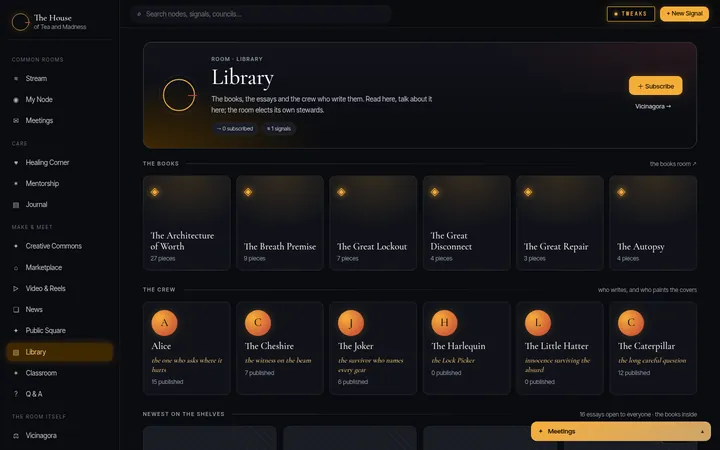
Task: Click the Meetings floating bar
Action: pyautogui.click(x=621, y=432)
